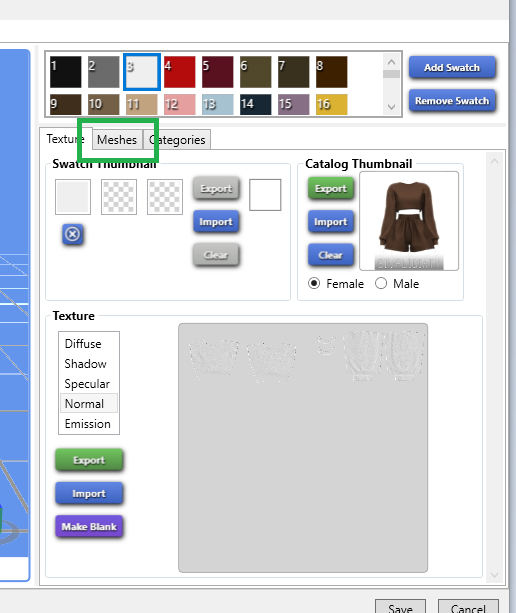This screenshot has height=613, width=516.
Task: Click panel scrollbar up arrow
Action: pos(494,161)
